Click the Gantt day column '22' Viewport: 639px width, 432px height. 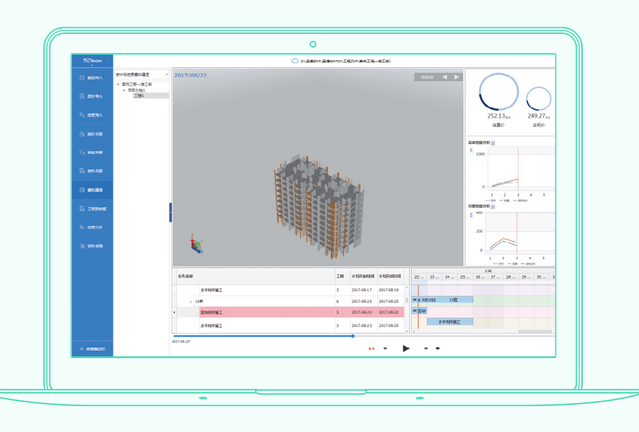click(x=419, y=277)
